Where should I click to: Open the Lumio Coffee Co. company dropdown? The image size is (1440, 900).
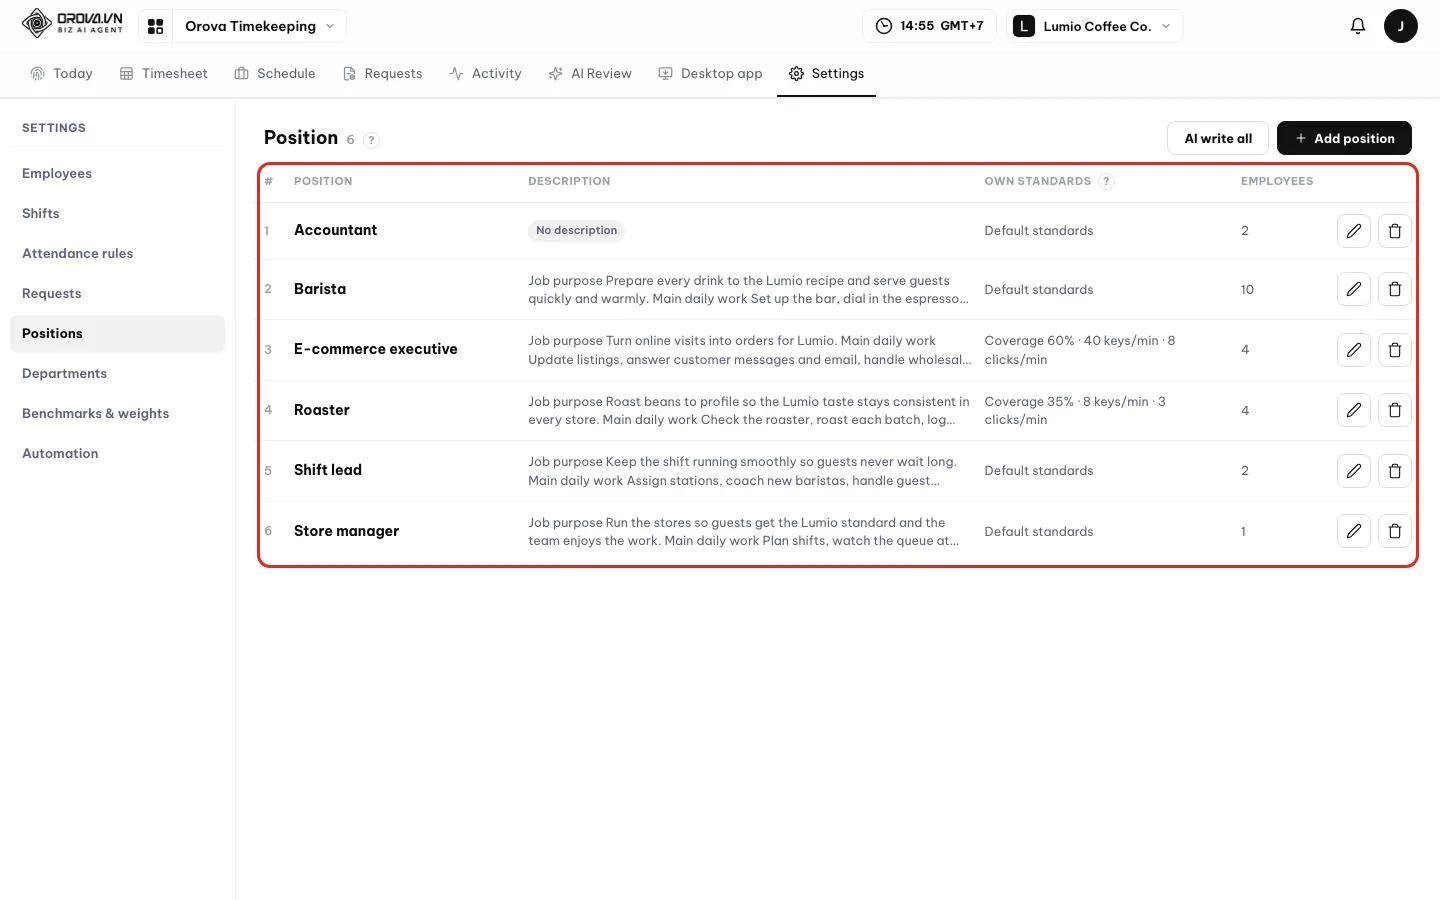click(1094, 26)
